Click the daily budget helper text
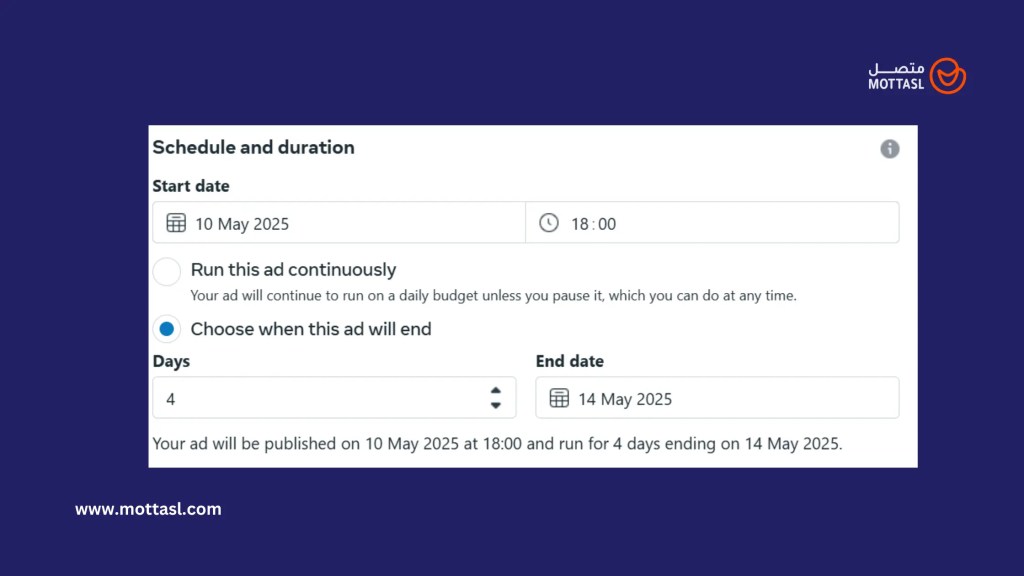The image size is (1024, 576). [493, 296]
